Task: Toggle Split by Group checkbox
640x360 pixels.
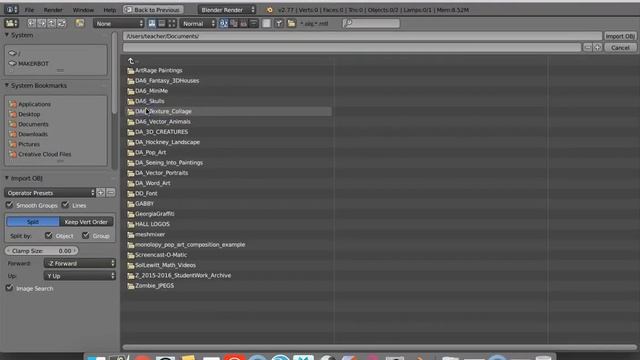Action: pos(85,236)
